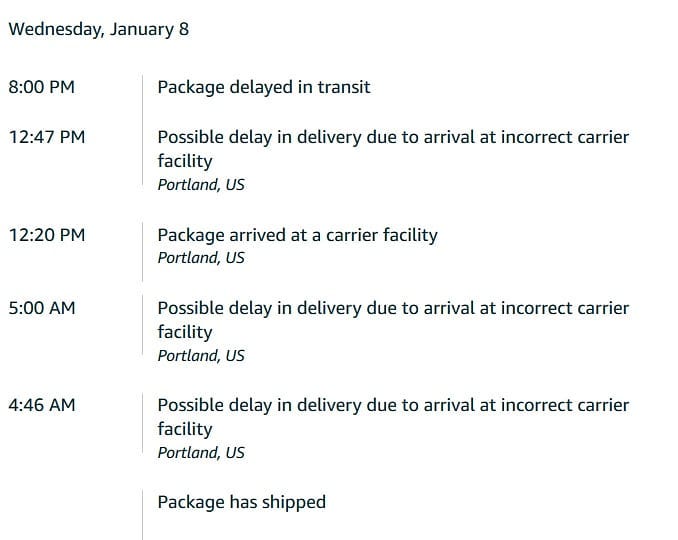Select Package arrived at a carrier facility
678x540 pixels.
pyautogui.click(x=297, y=235)
